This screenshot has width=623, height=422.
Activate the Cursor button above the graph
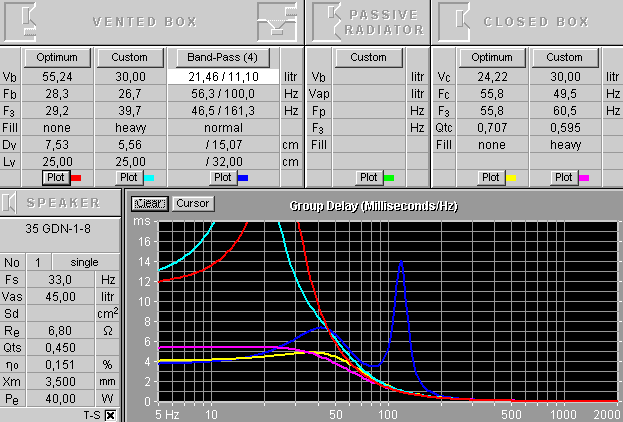click(x=191, y=203)
